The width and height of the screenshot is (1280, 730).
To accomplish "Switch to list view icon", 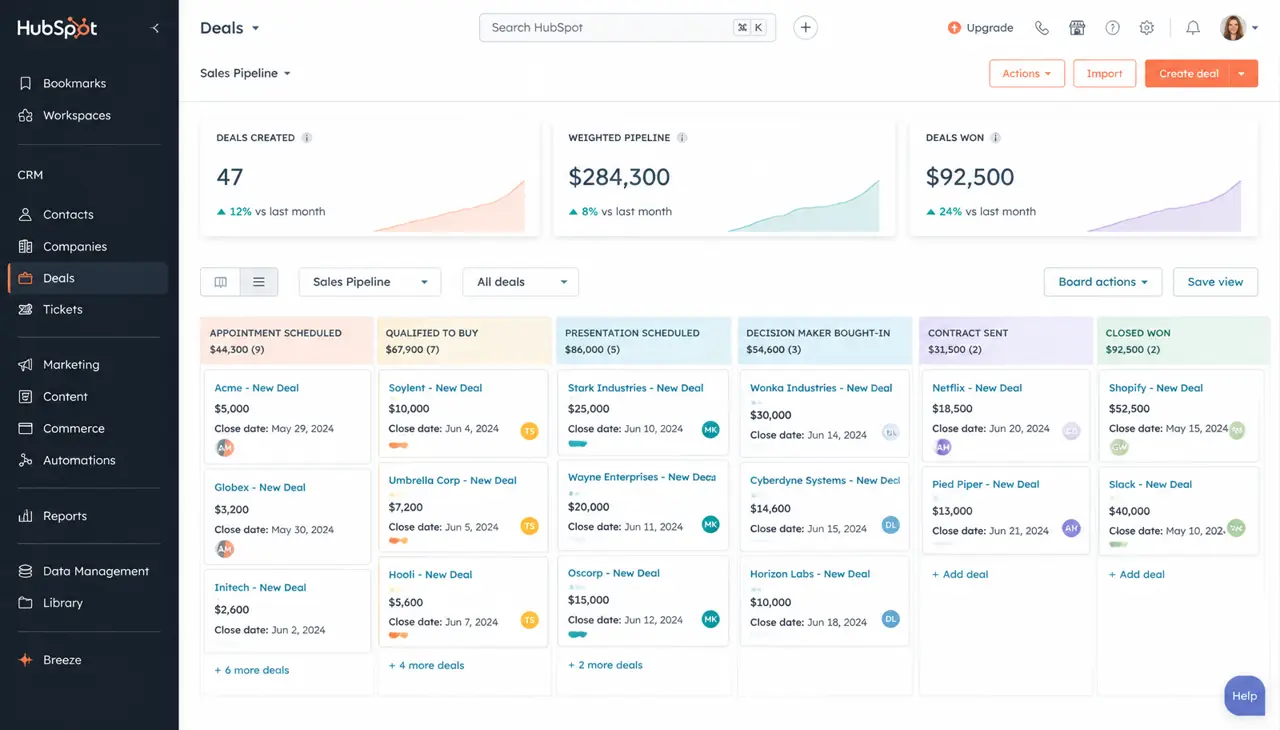I will [259, 282].
